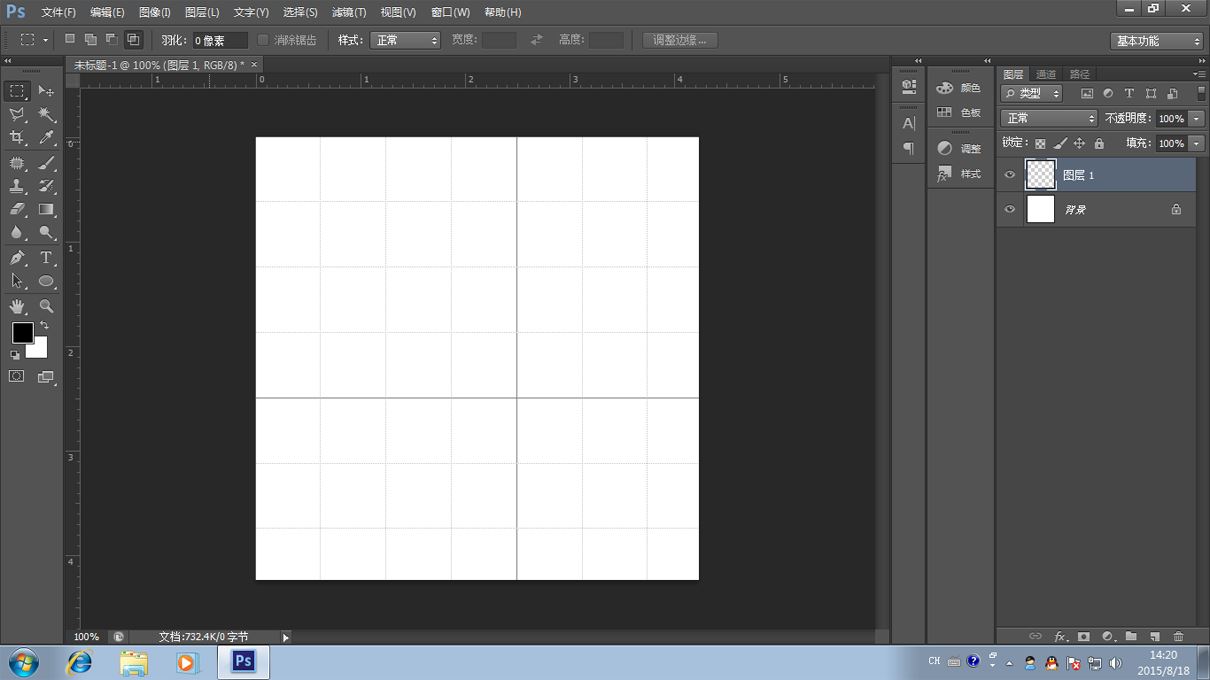Select the Blur tool
Image resolution: width=1210 pixels, height=680 pixels.
(17, 233)
